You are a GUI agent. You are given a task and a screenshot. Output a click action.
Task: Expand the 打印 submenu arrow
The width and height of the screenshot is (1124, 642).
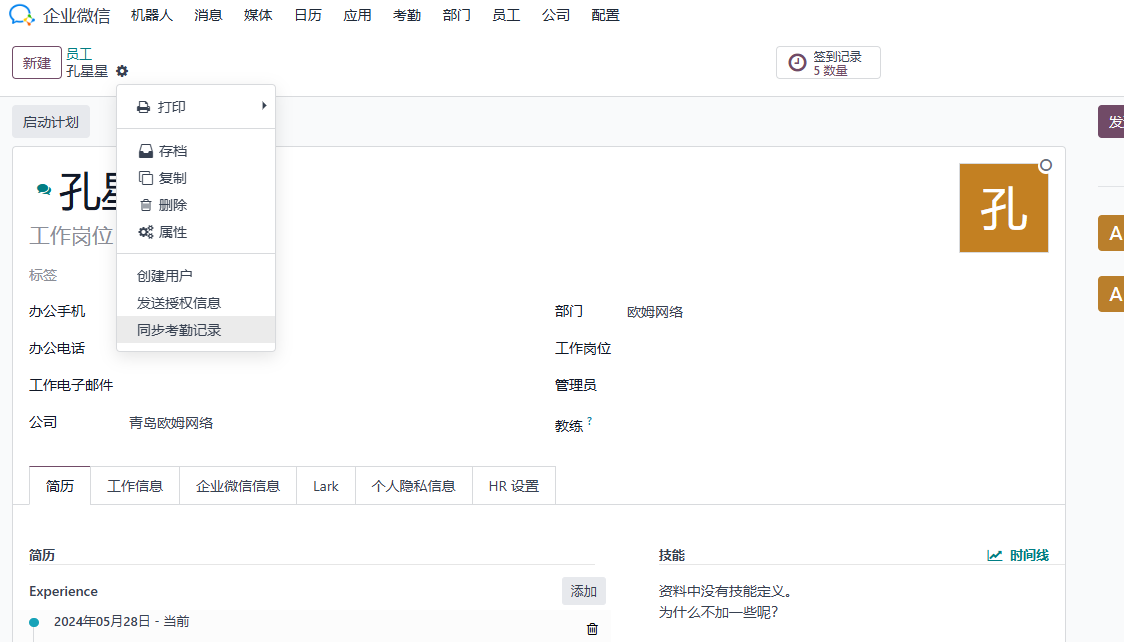point(264,106)
